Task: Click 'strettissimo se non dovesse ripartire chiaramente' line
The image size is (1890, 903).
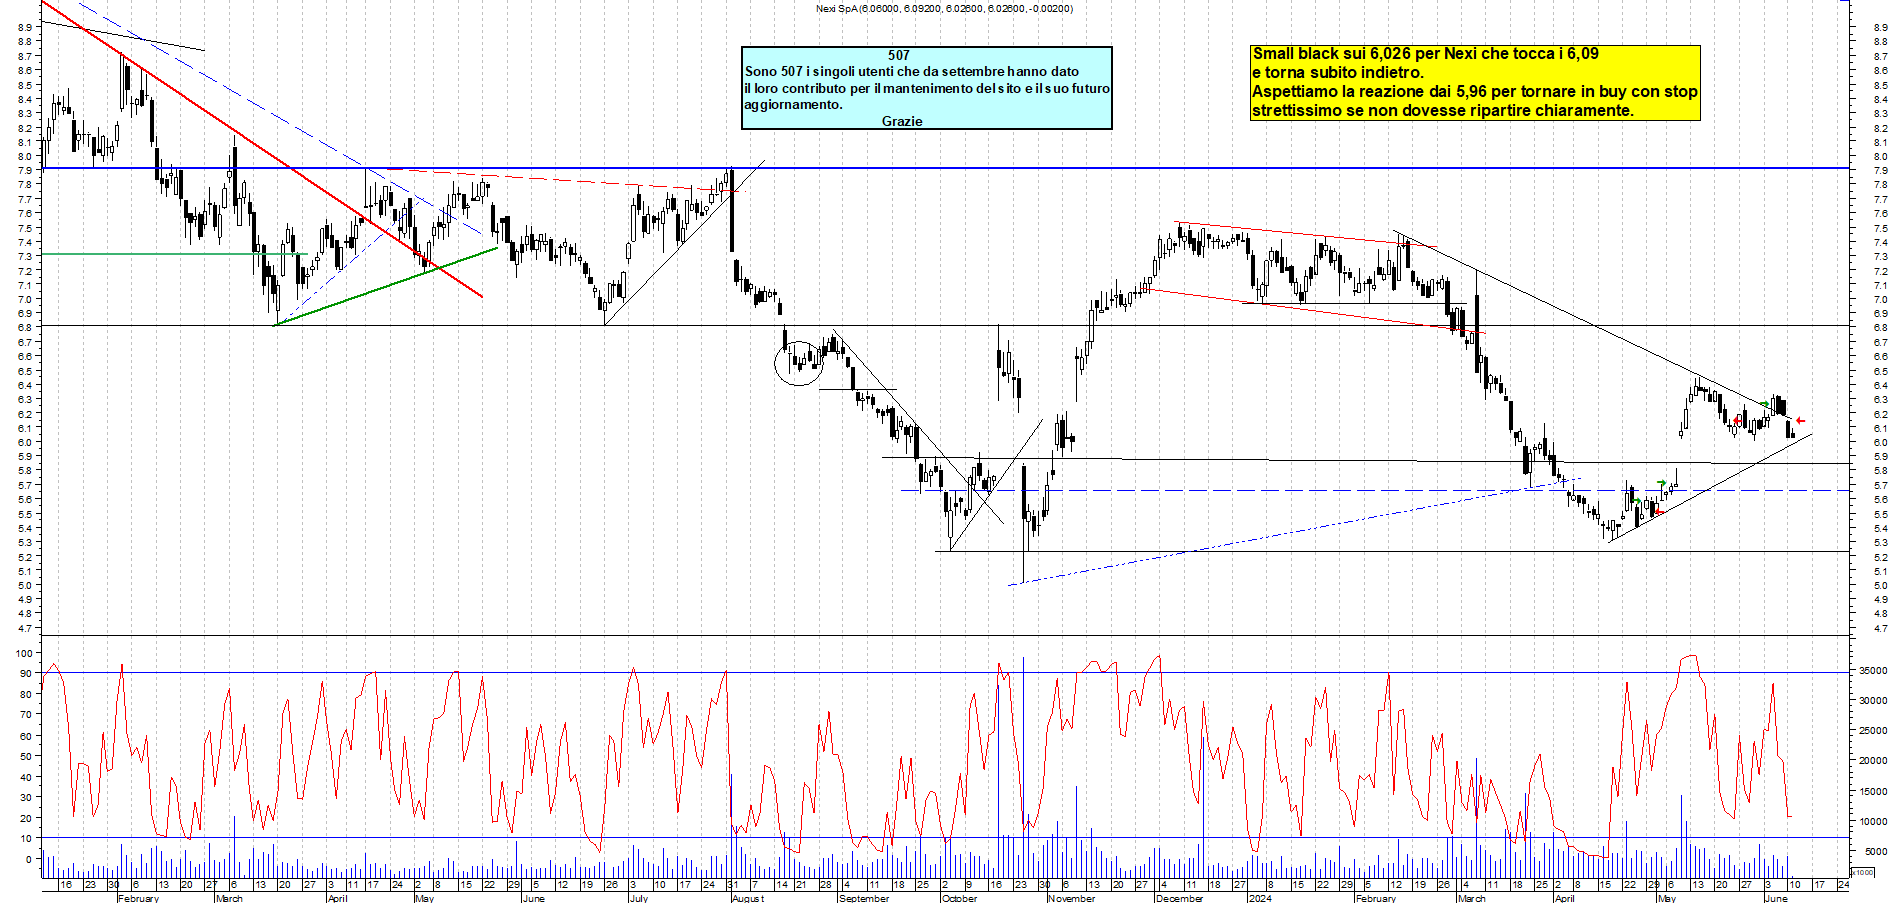Action: 1443,111
